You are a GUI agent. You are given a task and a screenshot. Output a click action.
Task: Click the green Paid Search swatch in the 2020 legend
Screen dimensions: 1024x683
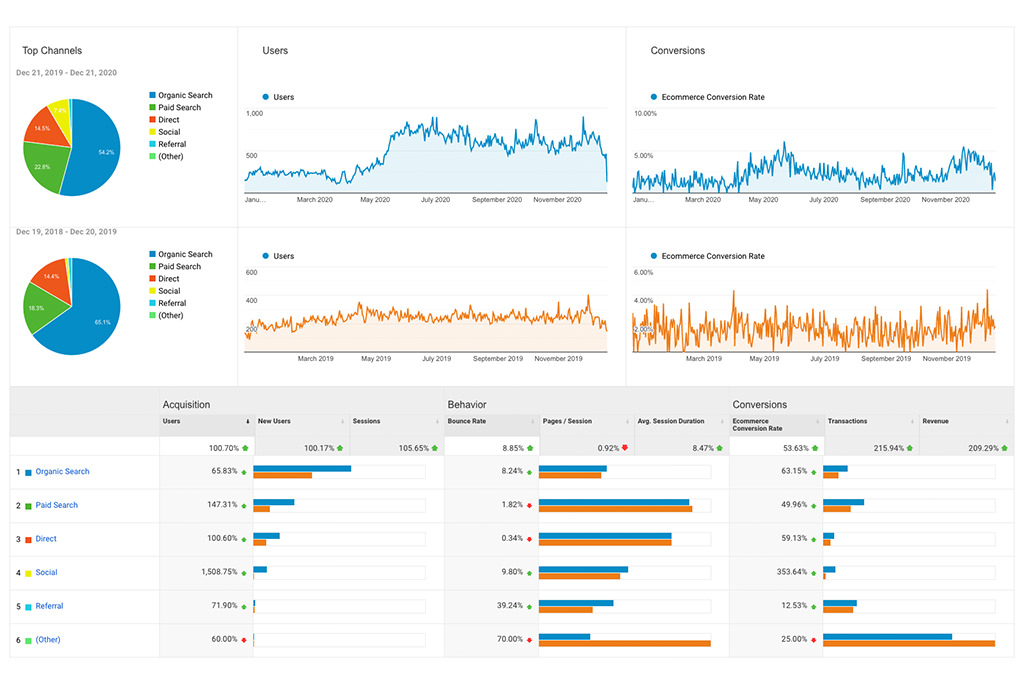coord(152,108)
